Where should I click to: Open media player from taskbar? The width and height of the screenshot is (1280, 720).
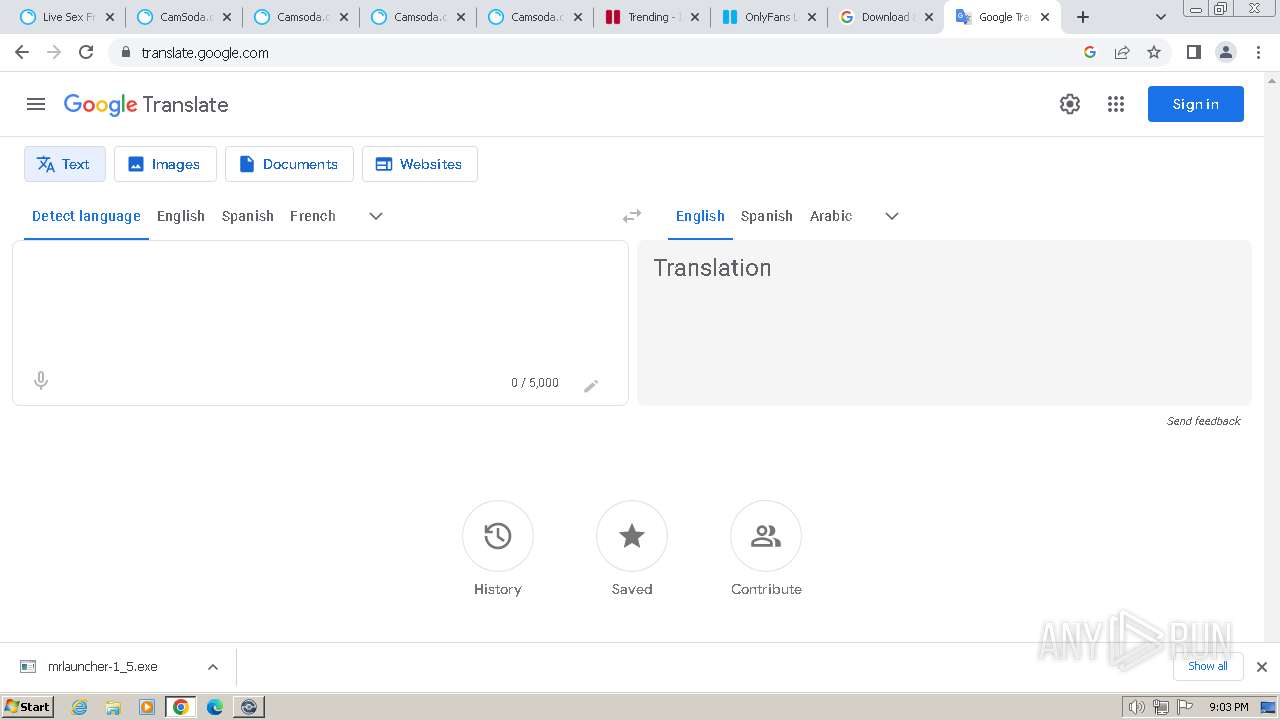(147, 707)
